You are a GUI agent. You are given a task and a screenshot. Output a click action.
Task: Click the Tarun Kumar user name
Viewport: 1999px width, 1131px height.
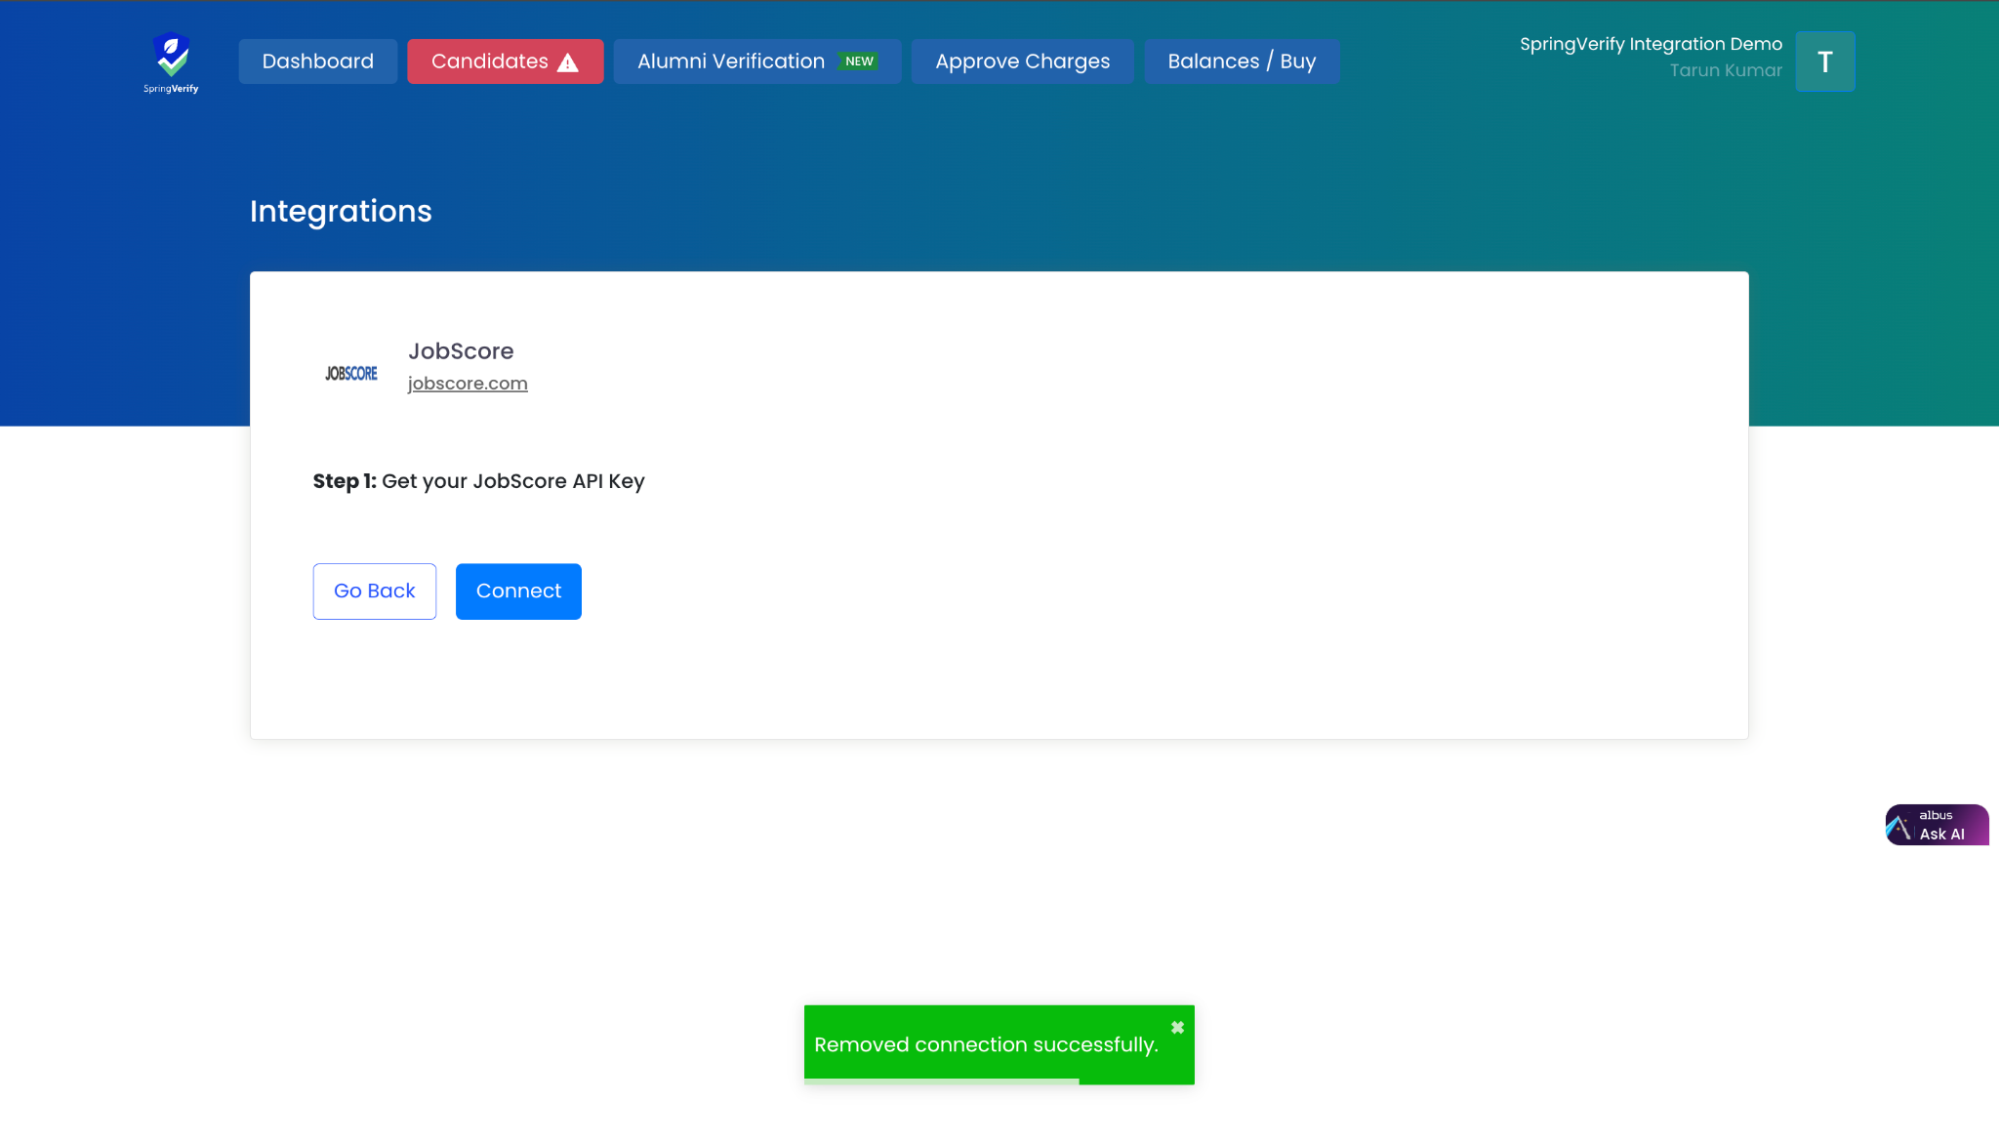click(x=1725, y=70)
